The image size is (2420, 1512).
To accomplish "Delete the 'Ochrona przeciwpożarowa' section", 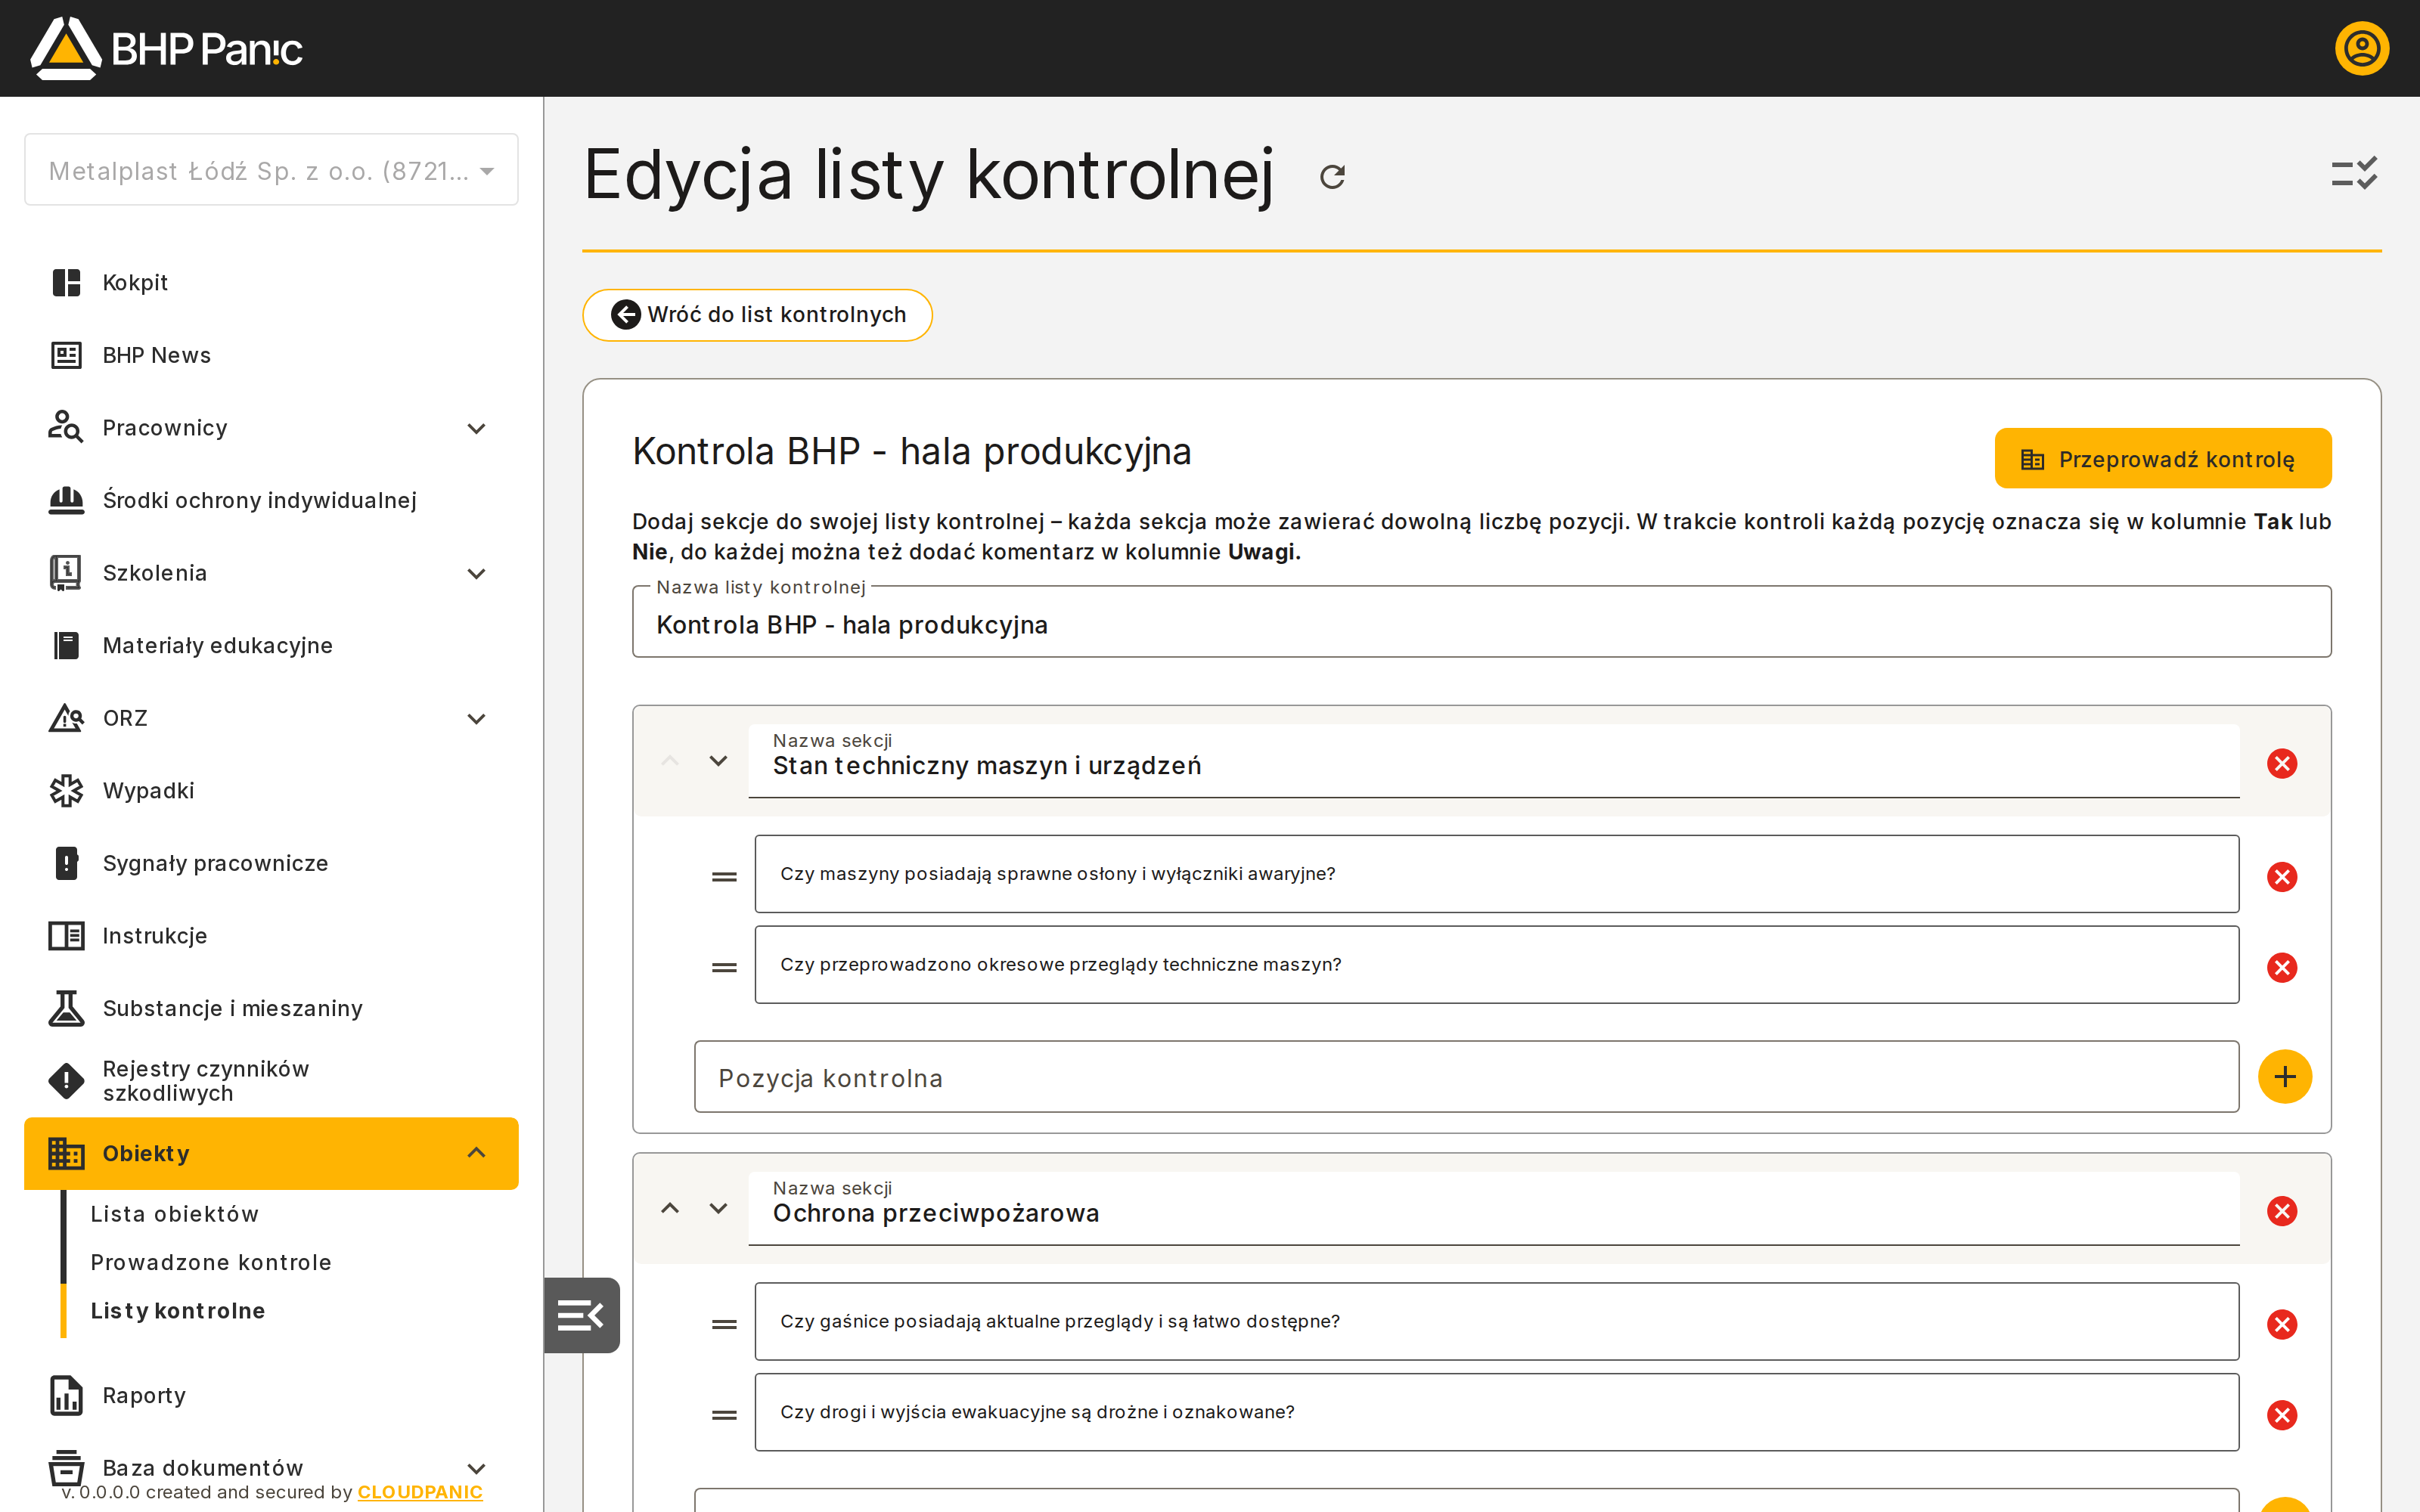I will (x=2282, y=1211).
